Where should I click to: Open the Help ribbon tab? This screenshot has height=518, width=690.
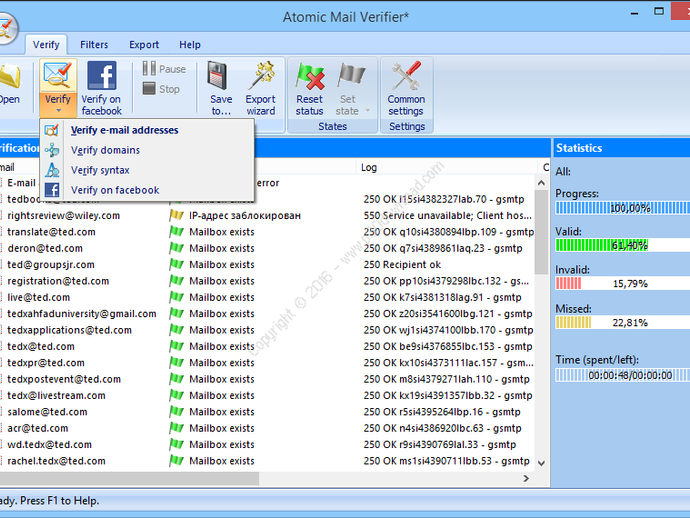(190, 44)
